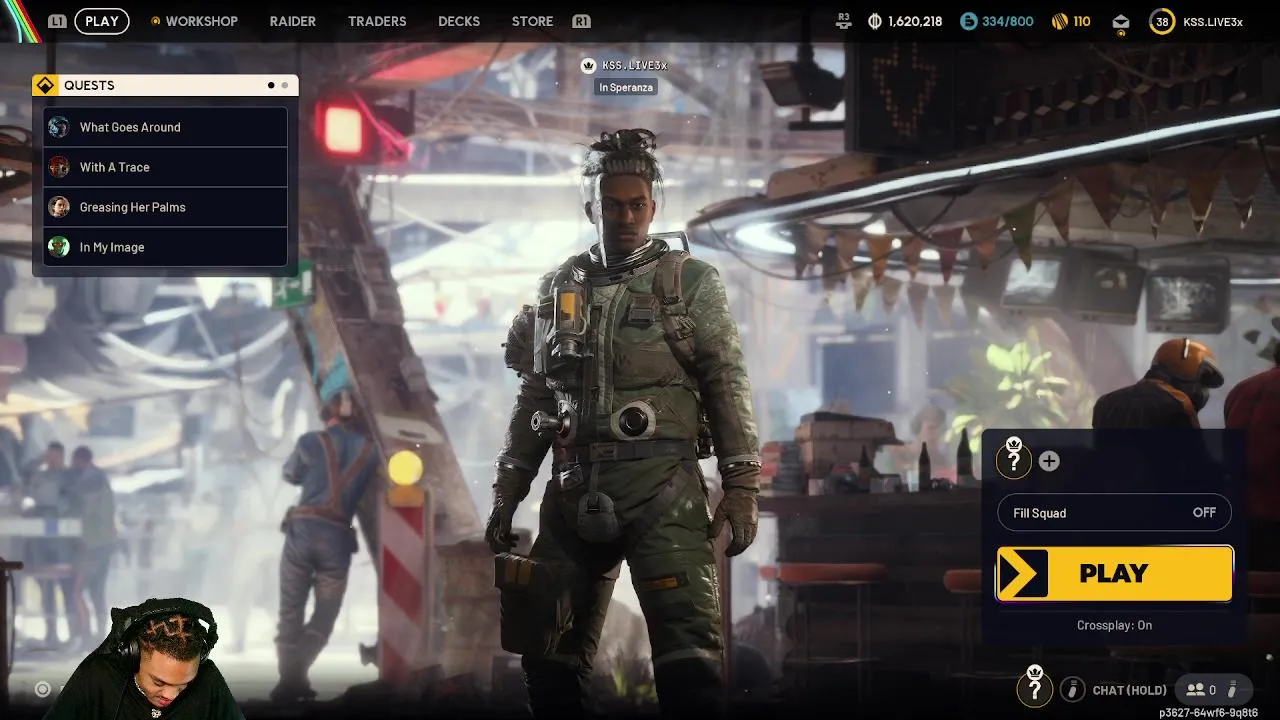
Task: Select the first quest page dot
Action: tap(271, 86)
